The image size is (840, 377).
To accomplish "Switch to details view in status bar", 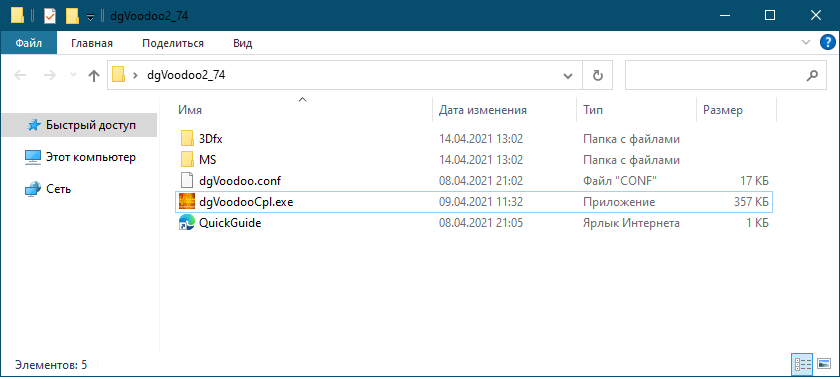I will 802,365.
